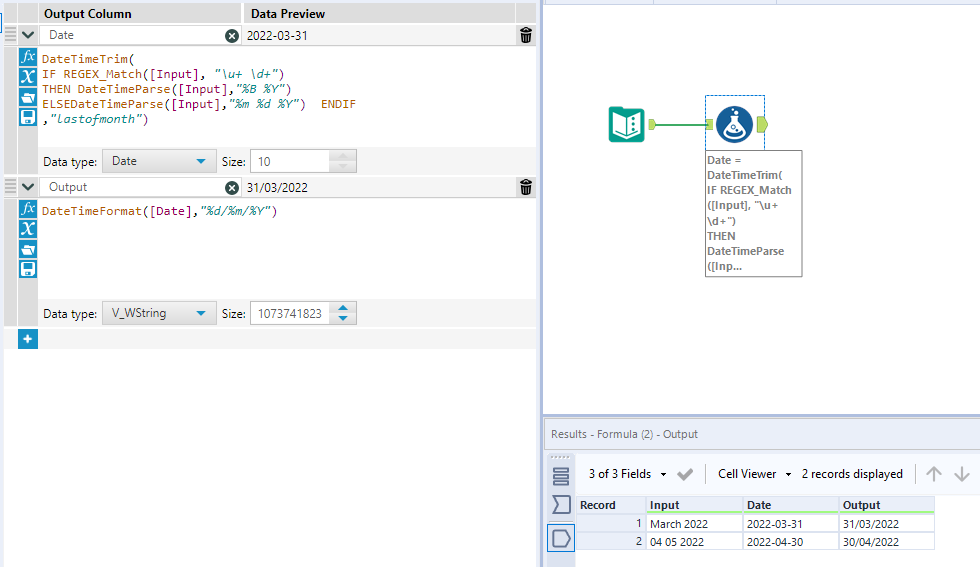Add a new expression with the plus button
Screen dimensions: 980x567
(x=28, y=340)
